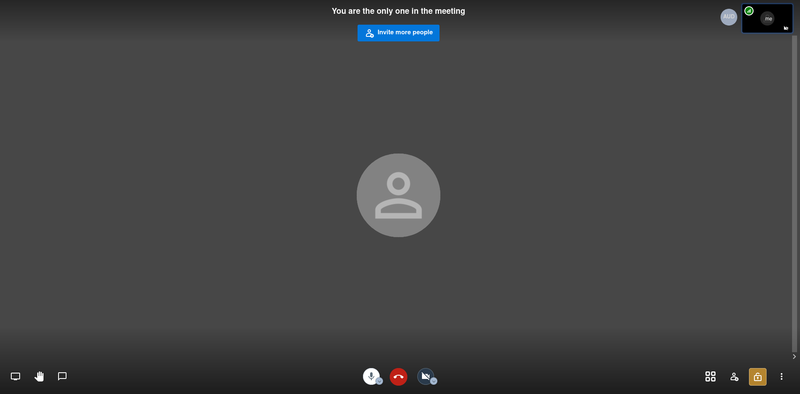This screenshot has height=394, width=800.
Task: Select the AUD participant avatar
Action: pos(729,17)
